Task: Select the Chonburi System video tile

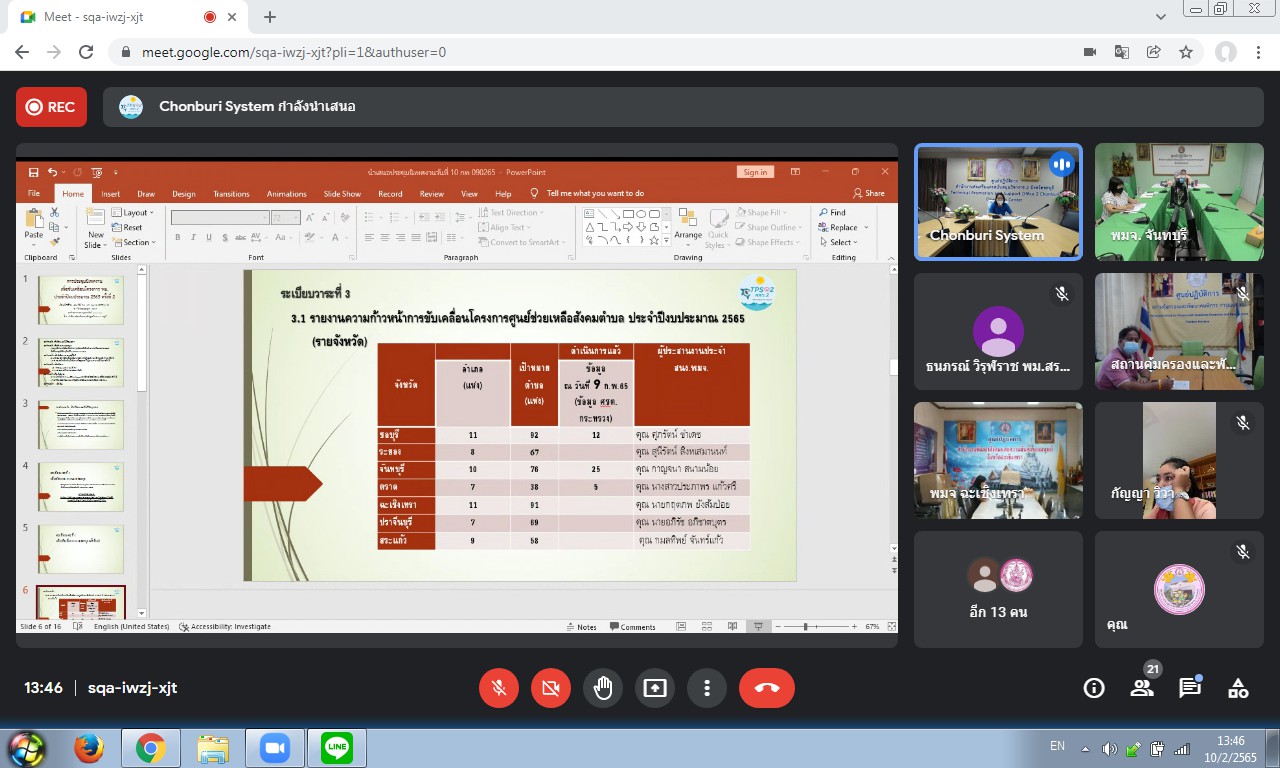Action: [x=998, y=202]
